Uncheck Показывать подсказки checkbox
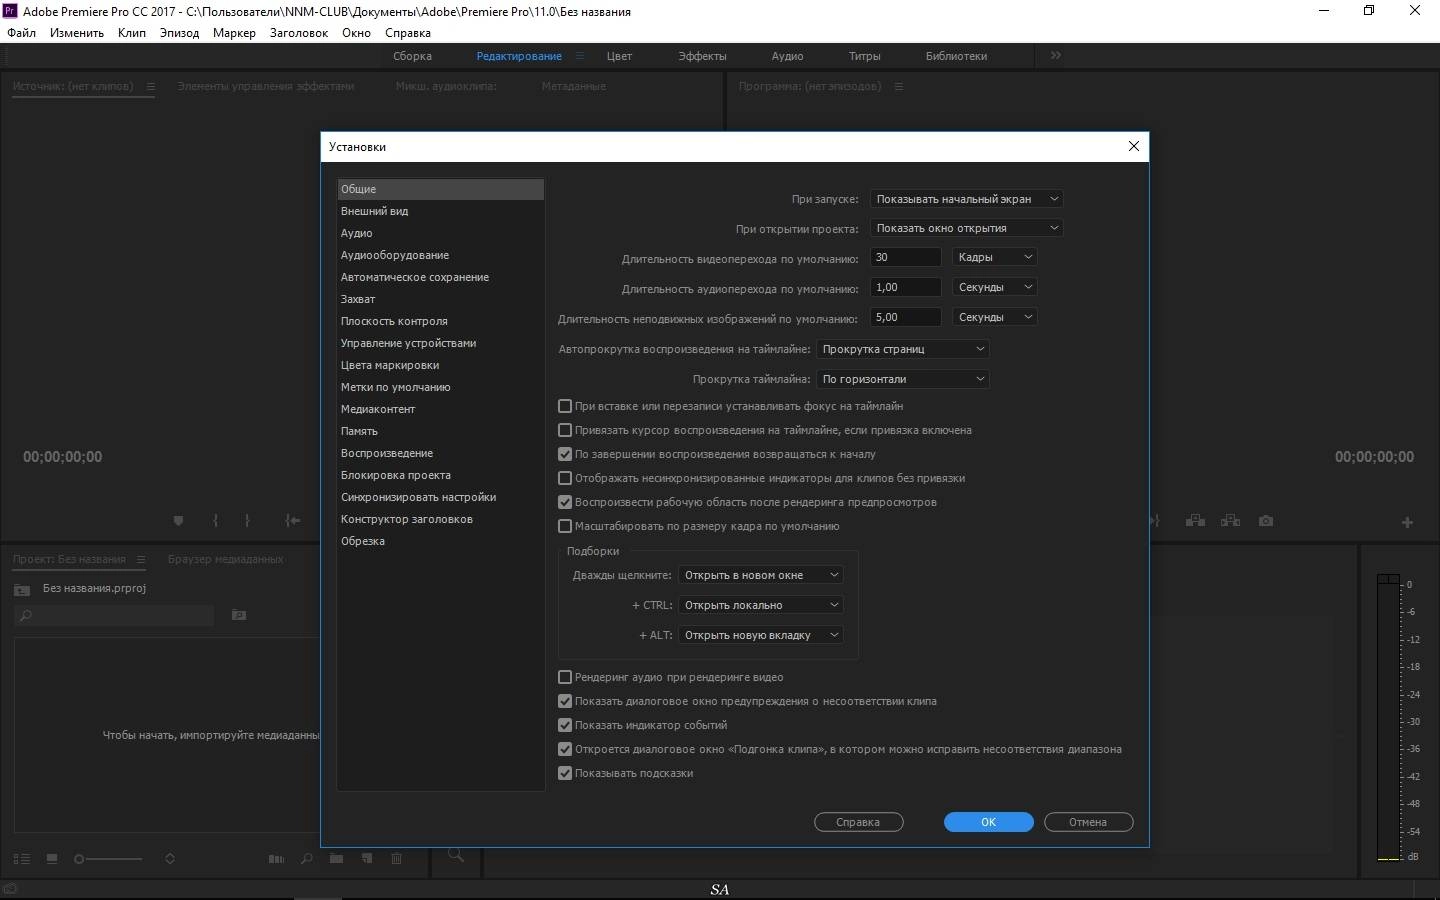This screenshot has width=1440, height=900. point(565,773)
